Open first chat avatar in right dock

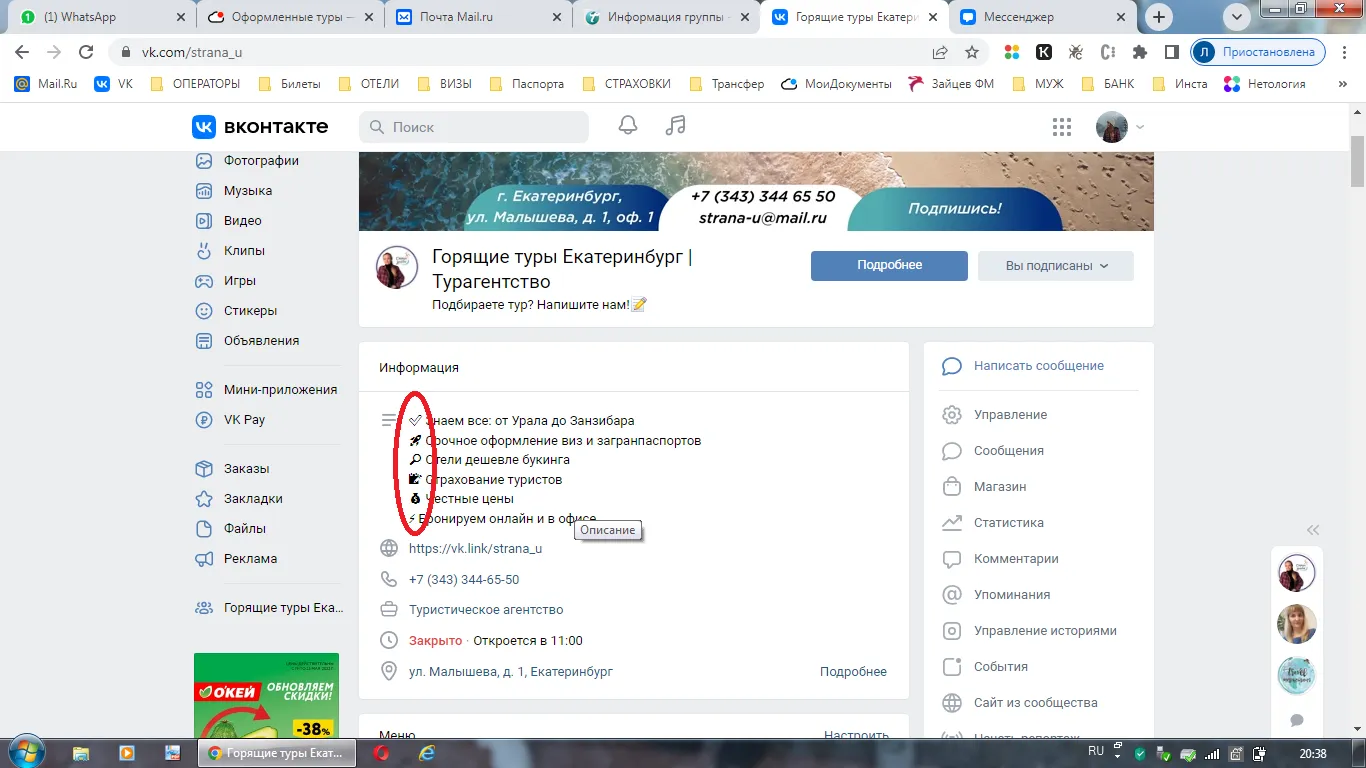1297,574
